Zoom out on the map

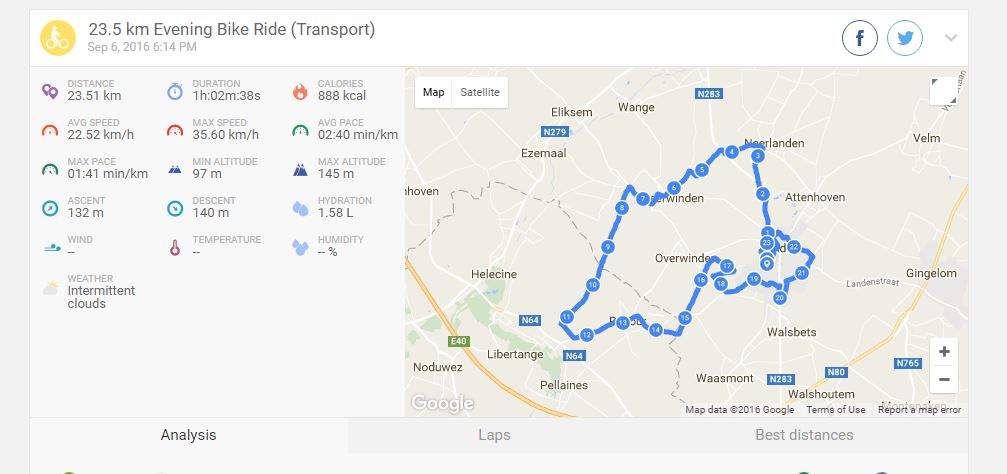click(944, 380)
